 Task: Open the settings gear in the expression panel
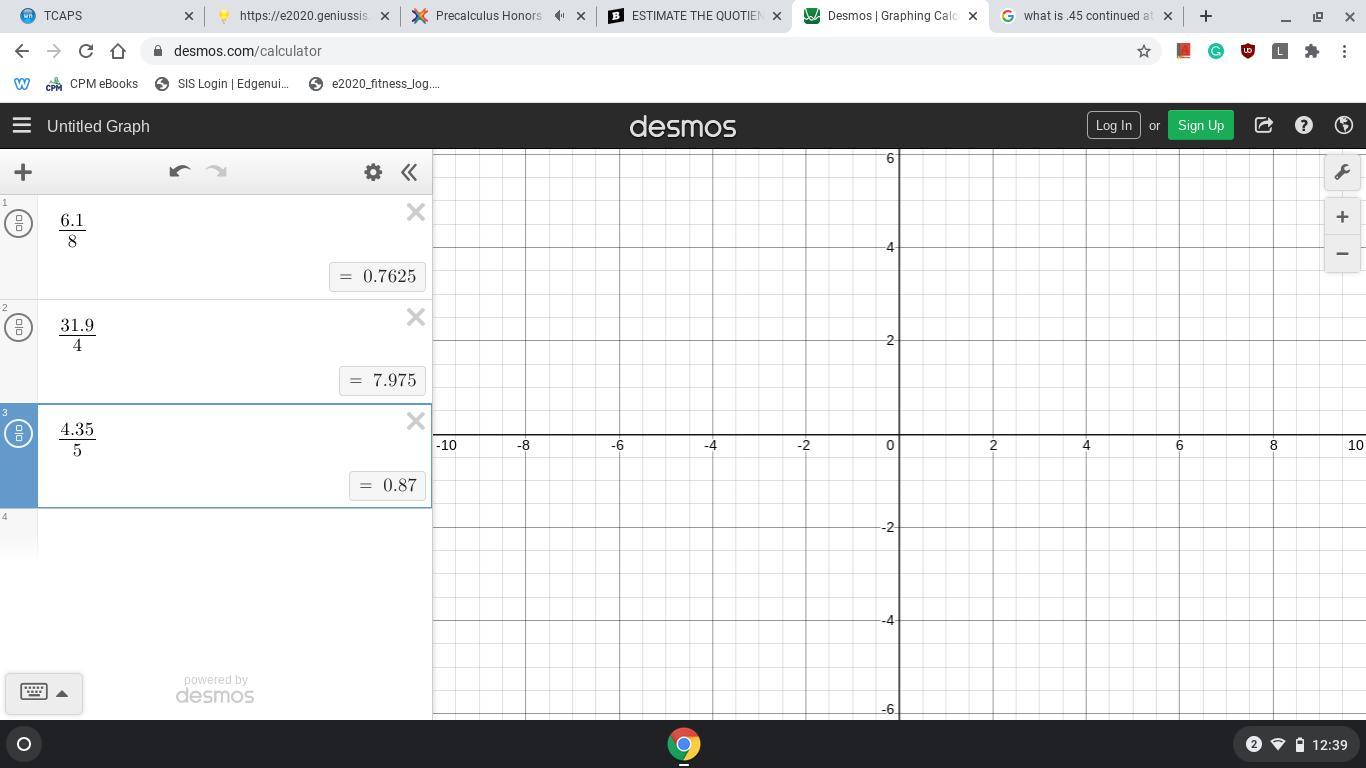tap(372, 171)
